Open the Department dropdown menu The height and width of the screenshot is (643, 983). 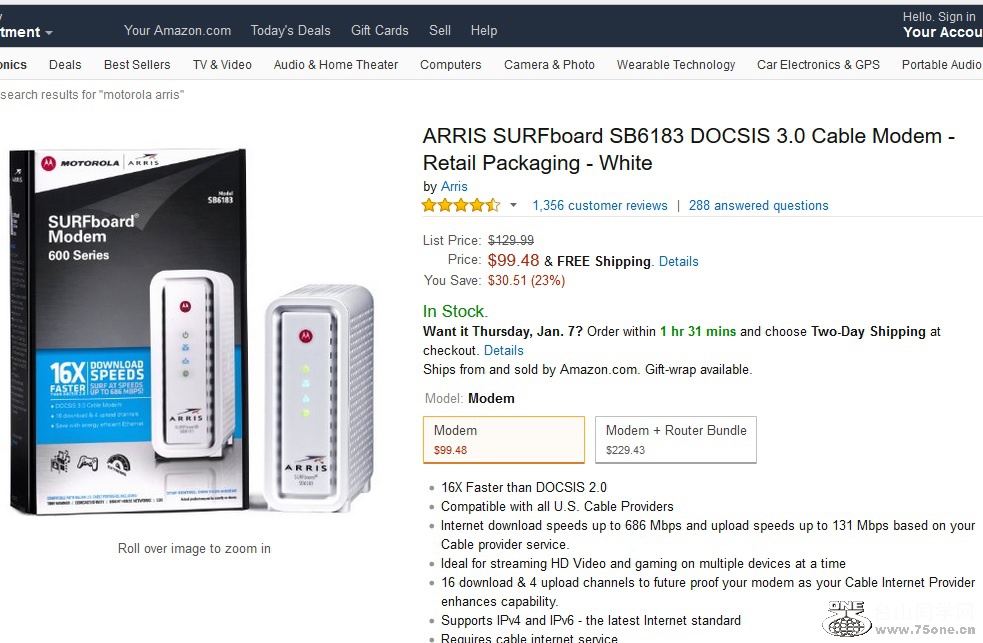(x=27, y=32)
